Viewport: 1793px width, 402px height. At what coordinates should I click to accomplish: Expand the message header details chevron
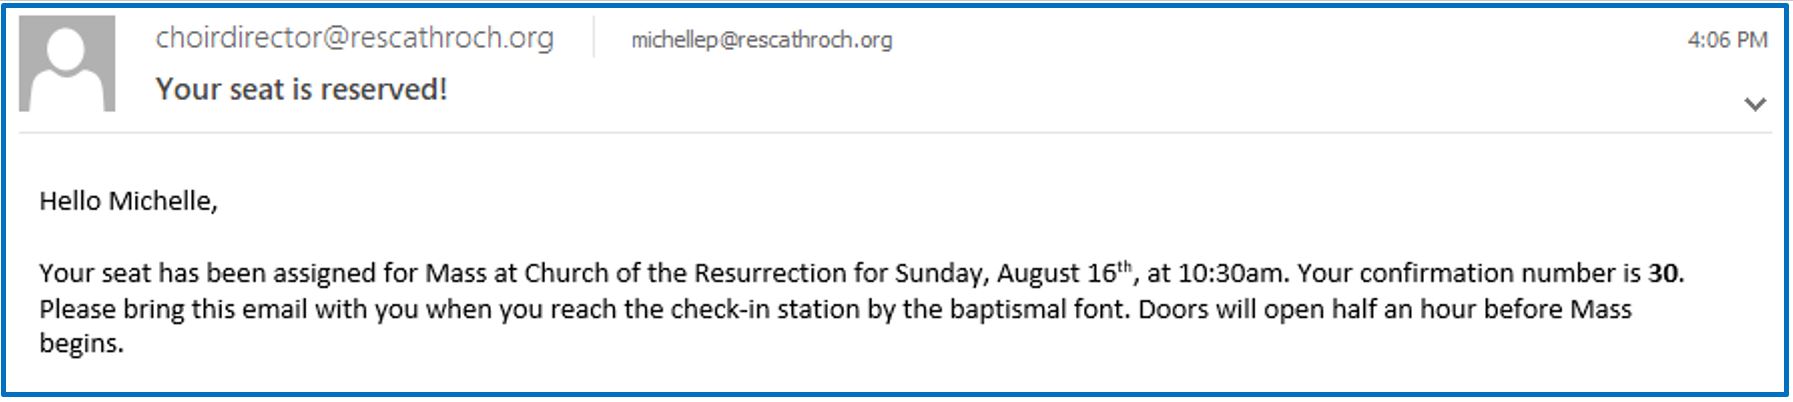click(1754, 104)
